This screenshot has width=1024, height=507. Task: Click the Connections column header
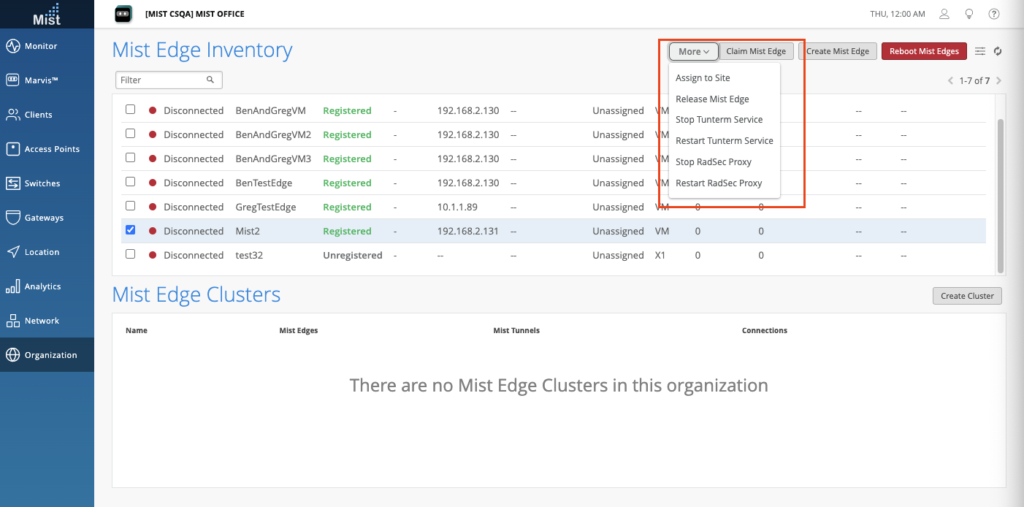[x=765, y=331]
